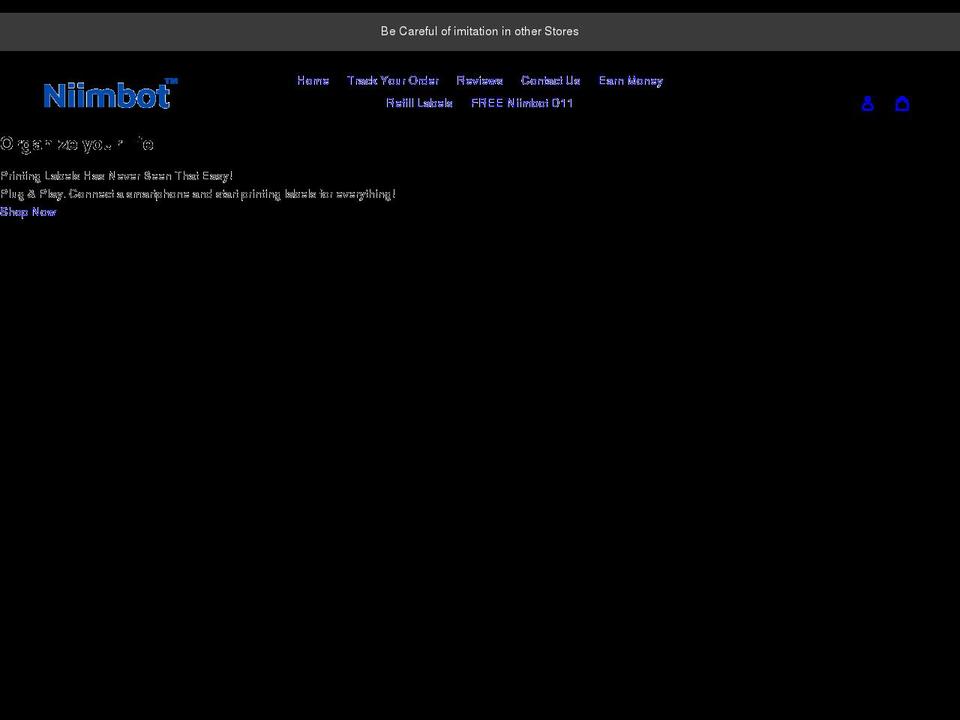Screen dimensions: 960x720
Task: Open the Earn Money page
Action: 630,80
